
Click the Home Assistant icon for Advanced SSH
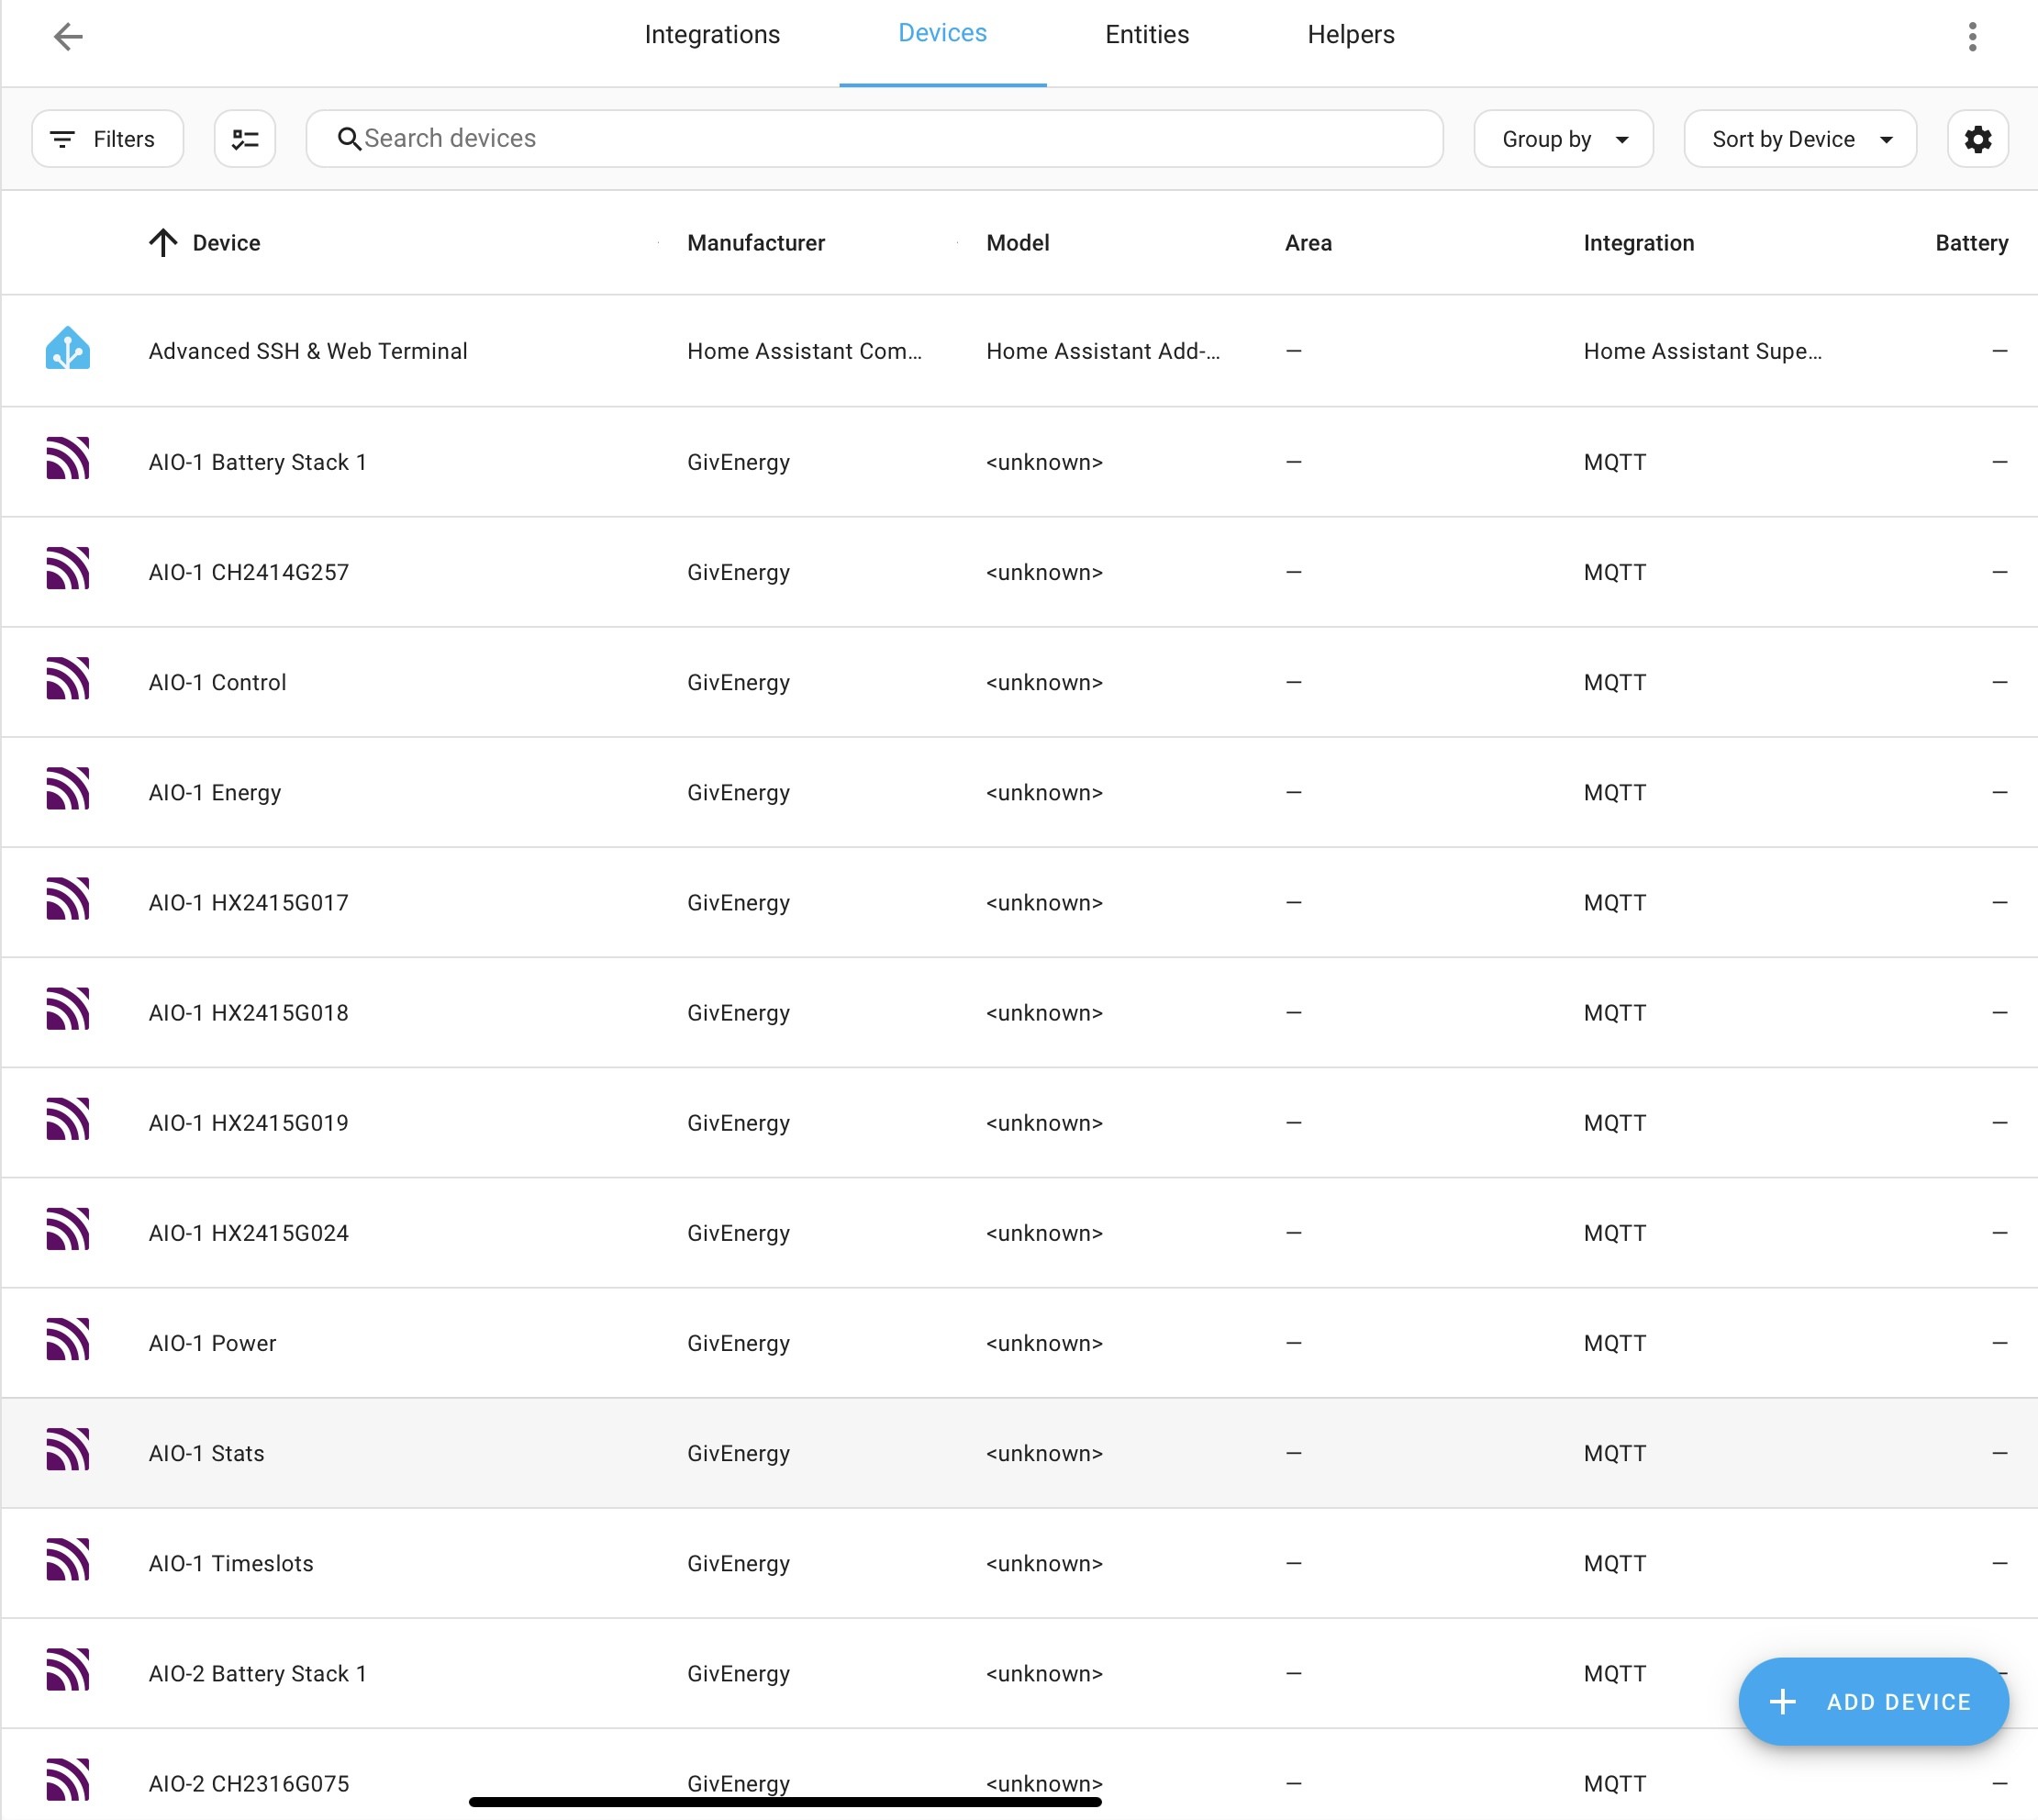point(68,349)
